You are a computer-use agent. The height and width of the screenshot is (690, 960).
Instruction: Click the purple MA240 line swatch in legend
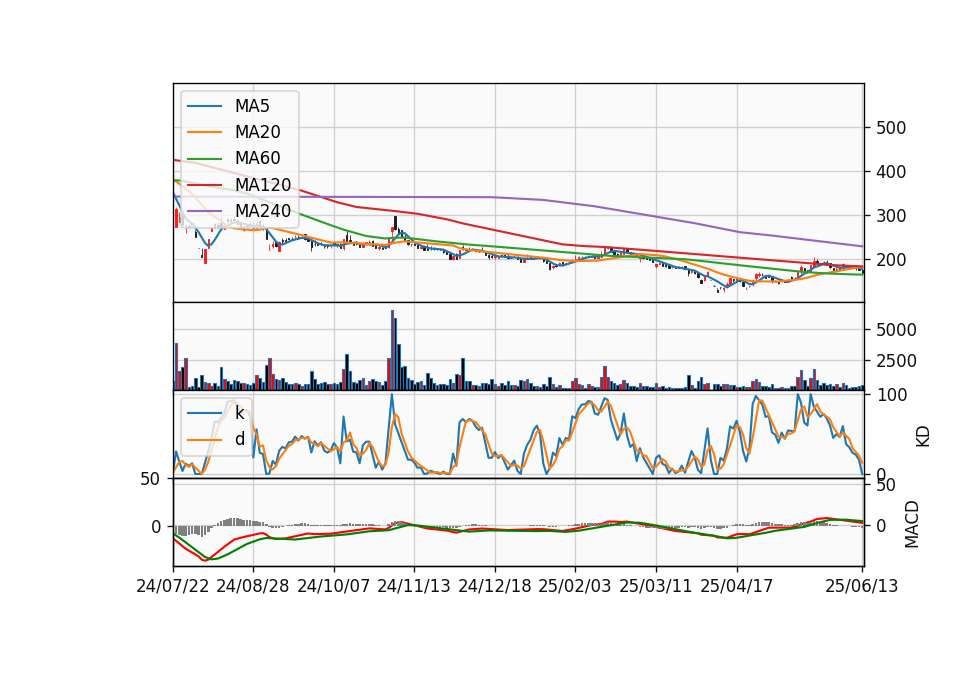(204, 211)
